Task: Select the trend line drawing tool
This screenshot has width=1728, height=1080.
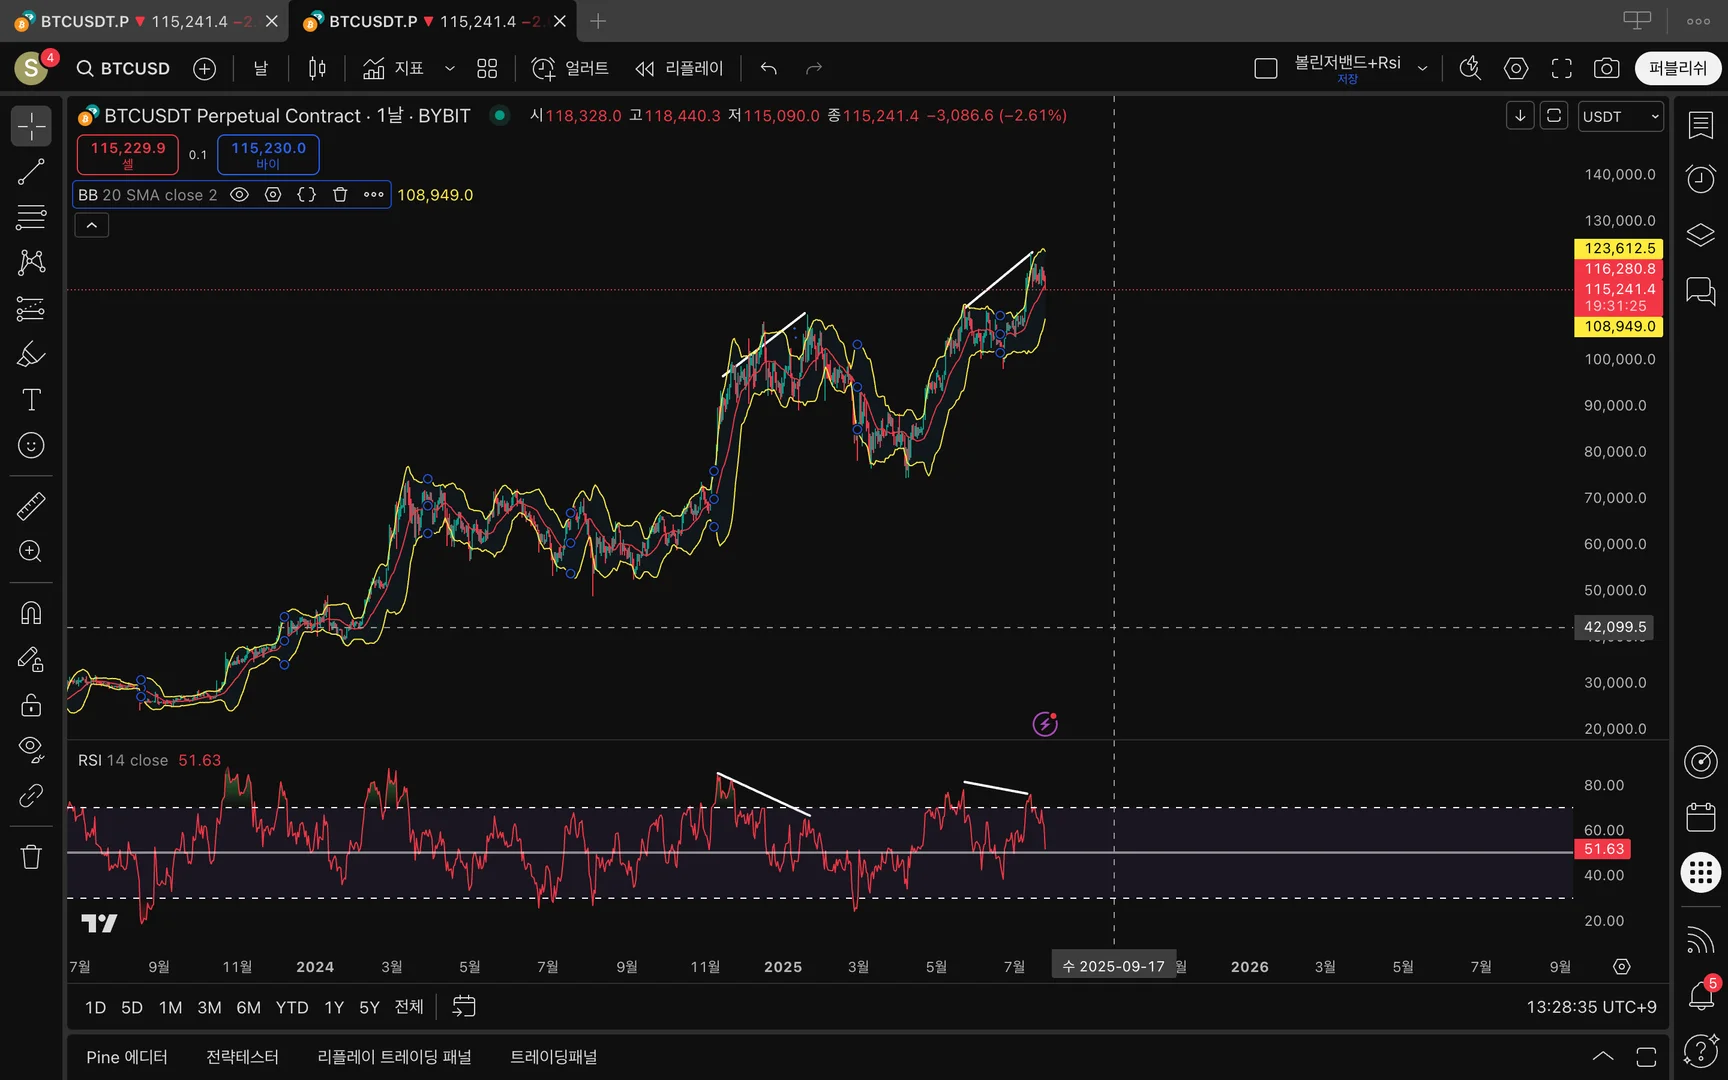Action: coord(31,172)
